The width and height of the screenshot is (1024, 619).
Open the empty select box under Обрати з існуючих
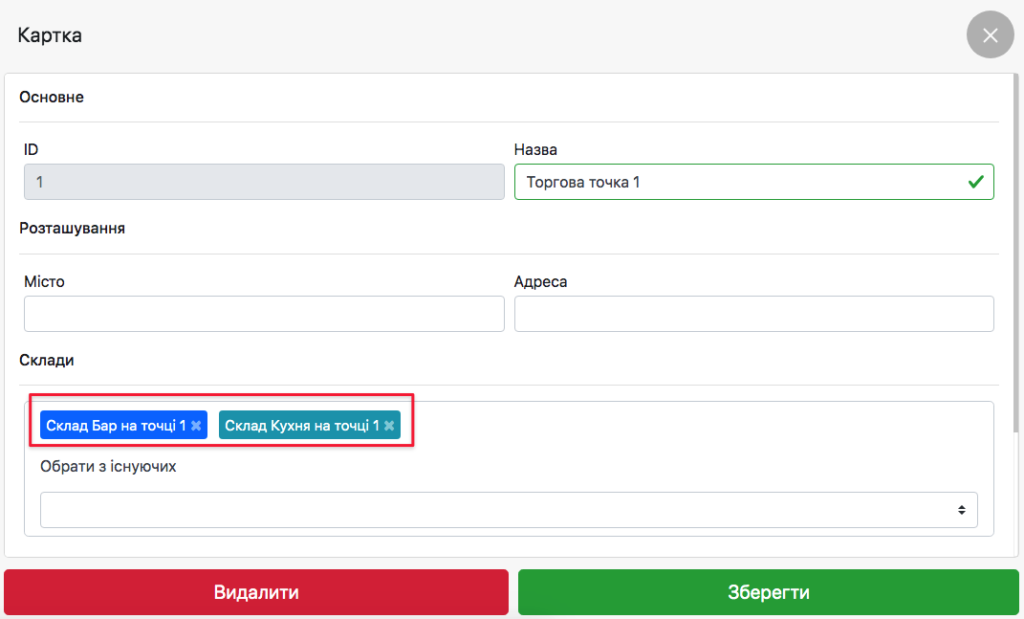(500, 510)
